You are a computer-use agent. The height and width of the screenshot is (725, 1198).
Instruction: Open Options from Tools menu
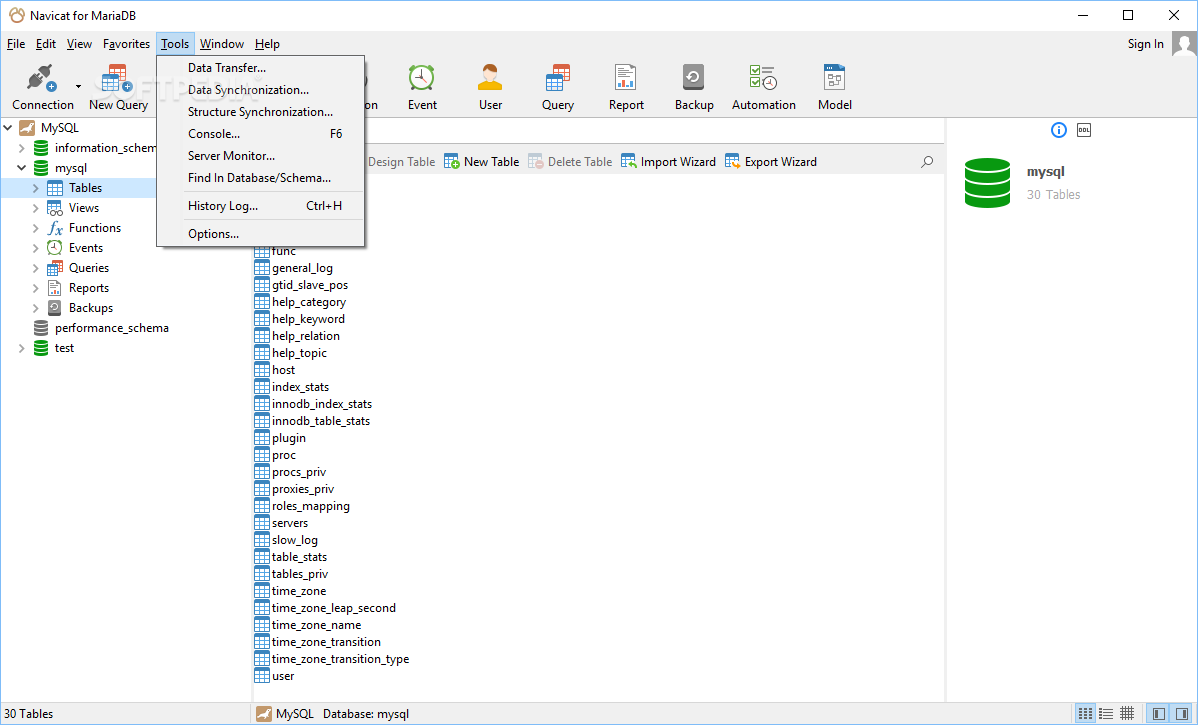(261, 234)
